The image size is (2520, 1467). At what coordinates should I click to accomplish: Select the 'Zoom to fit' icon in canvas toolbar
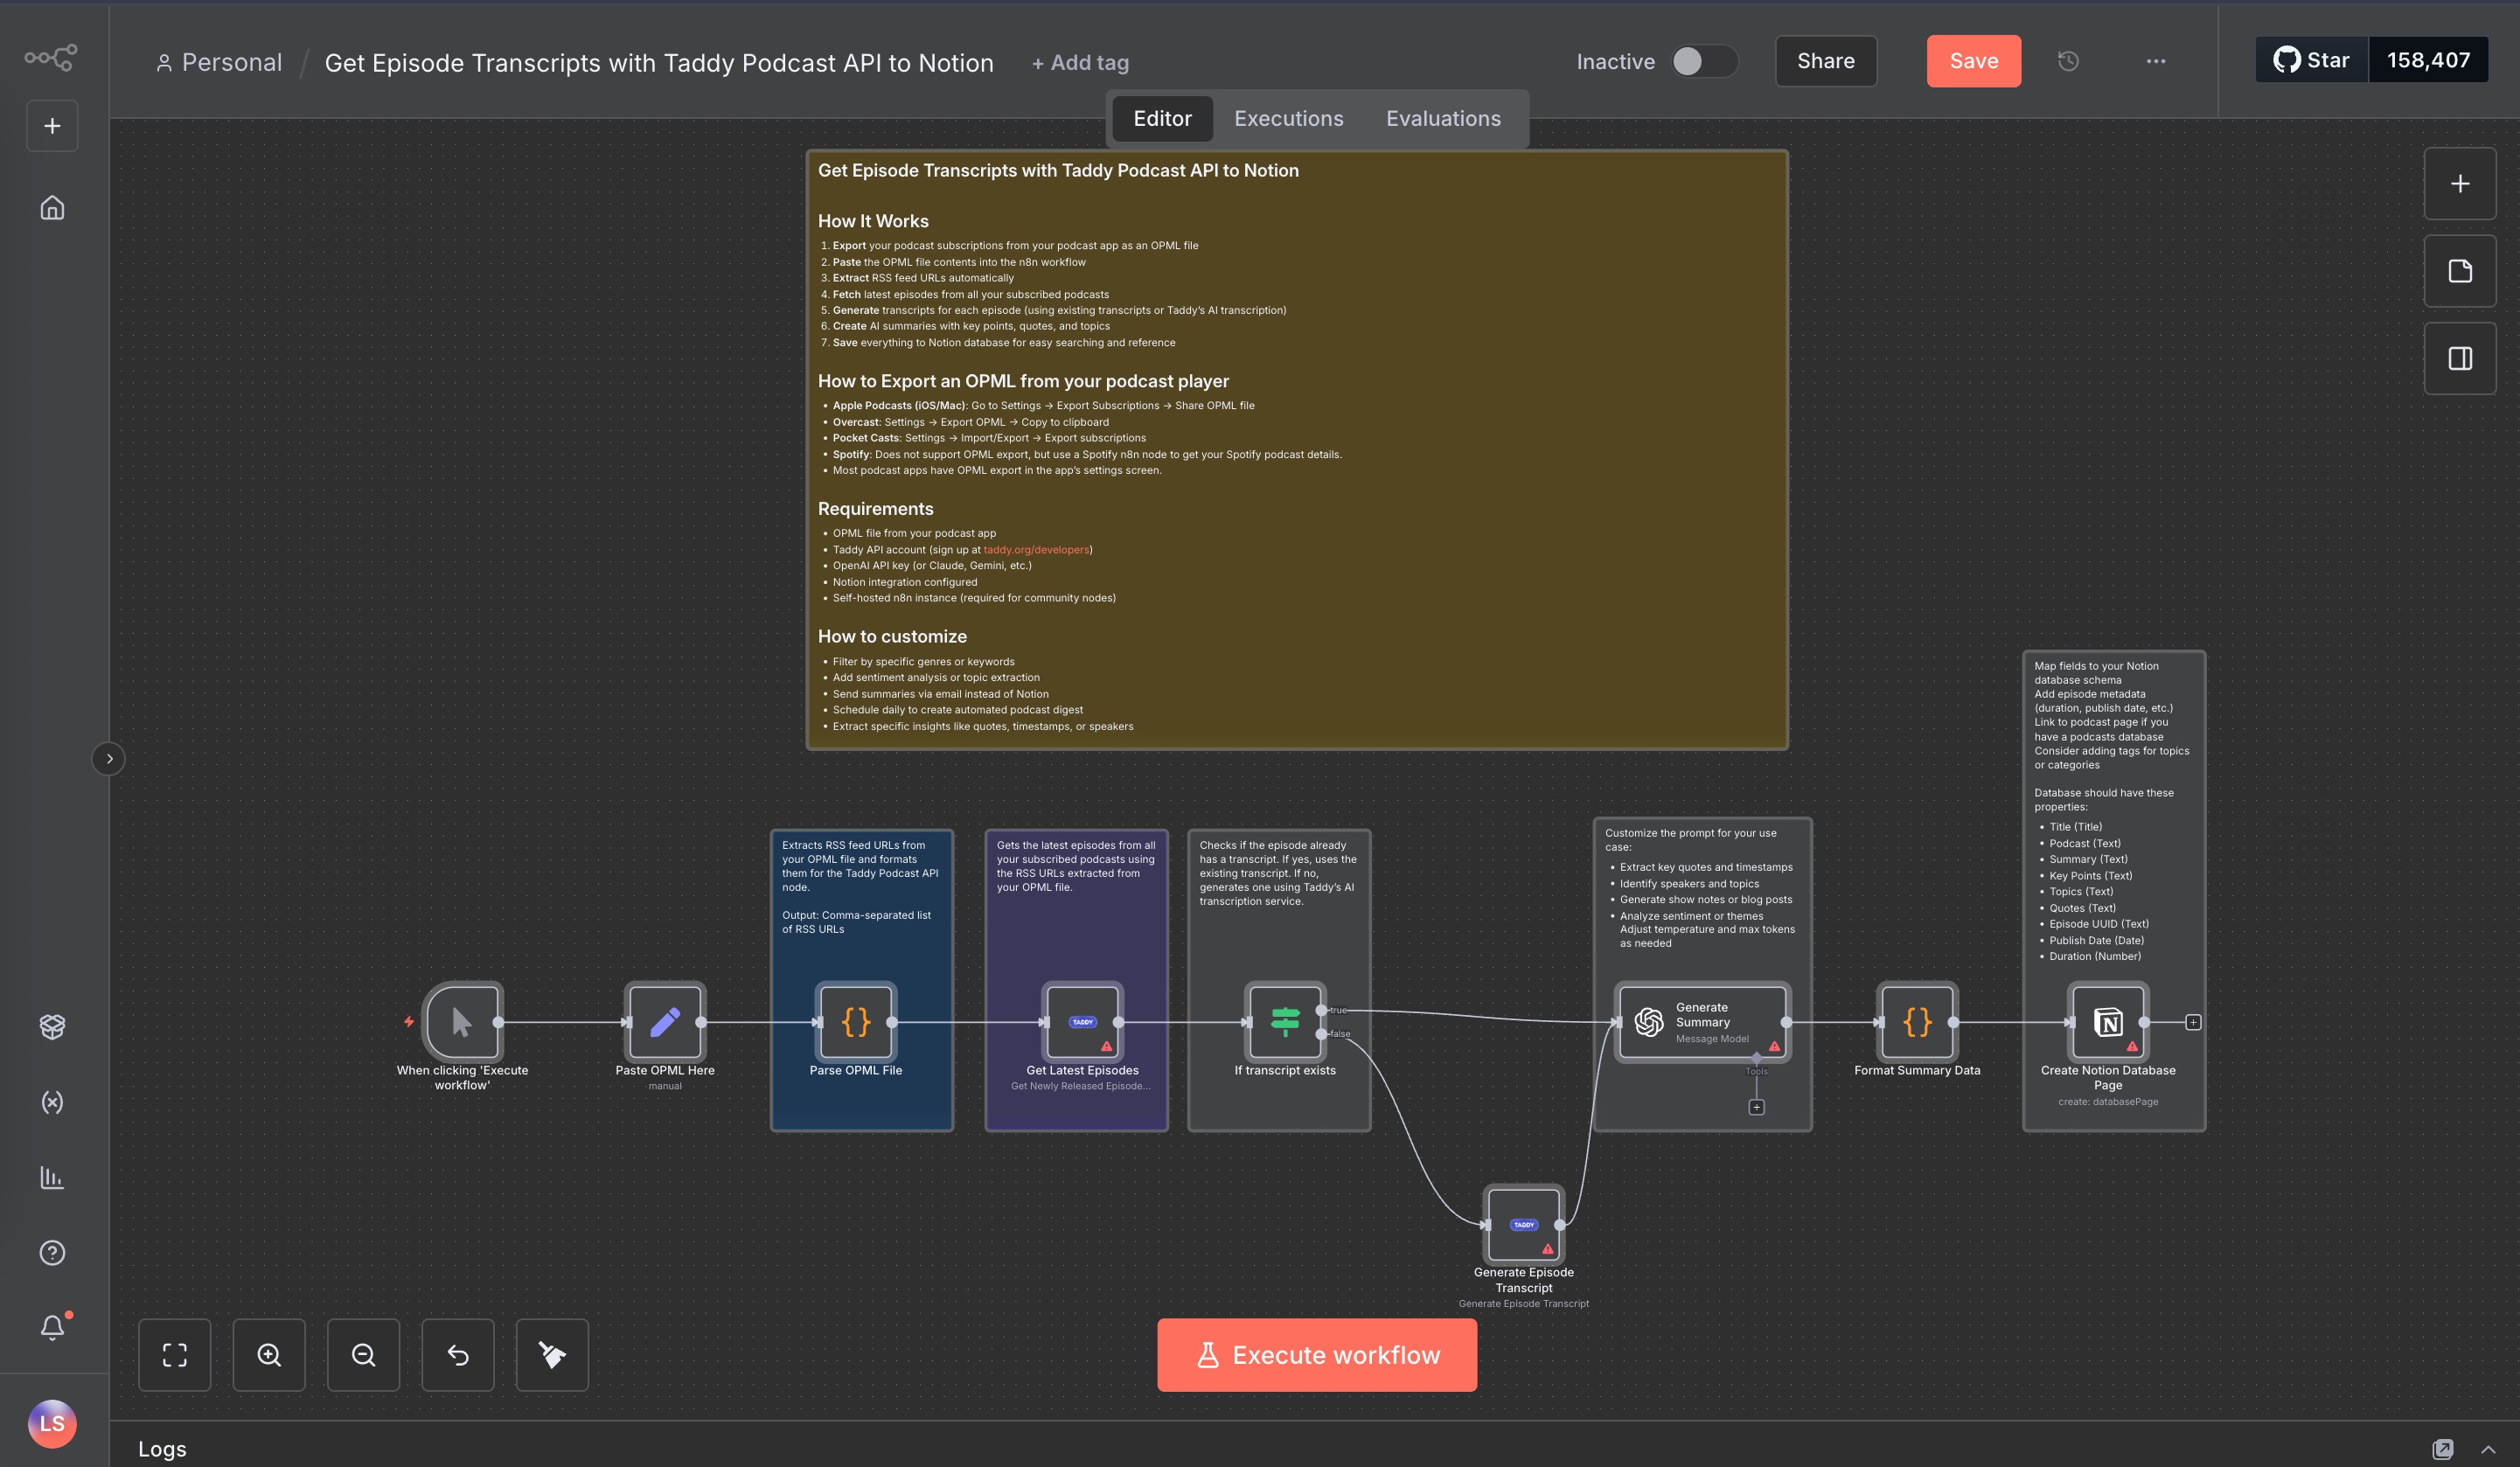[x=175, y=1355]
